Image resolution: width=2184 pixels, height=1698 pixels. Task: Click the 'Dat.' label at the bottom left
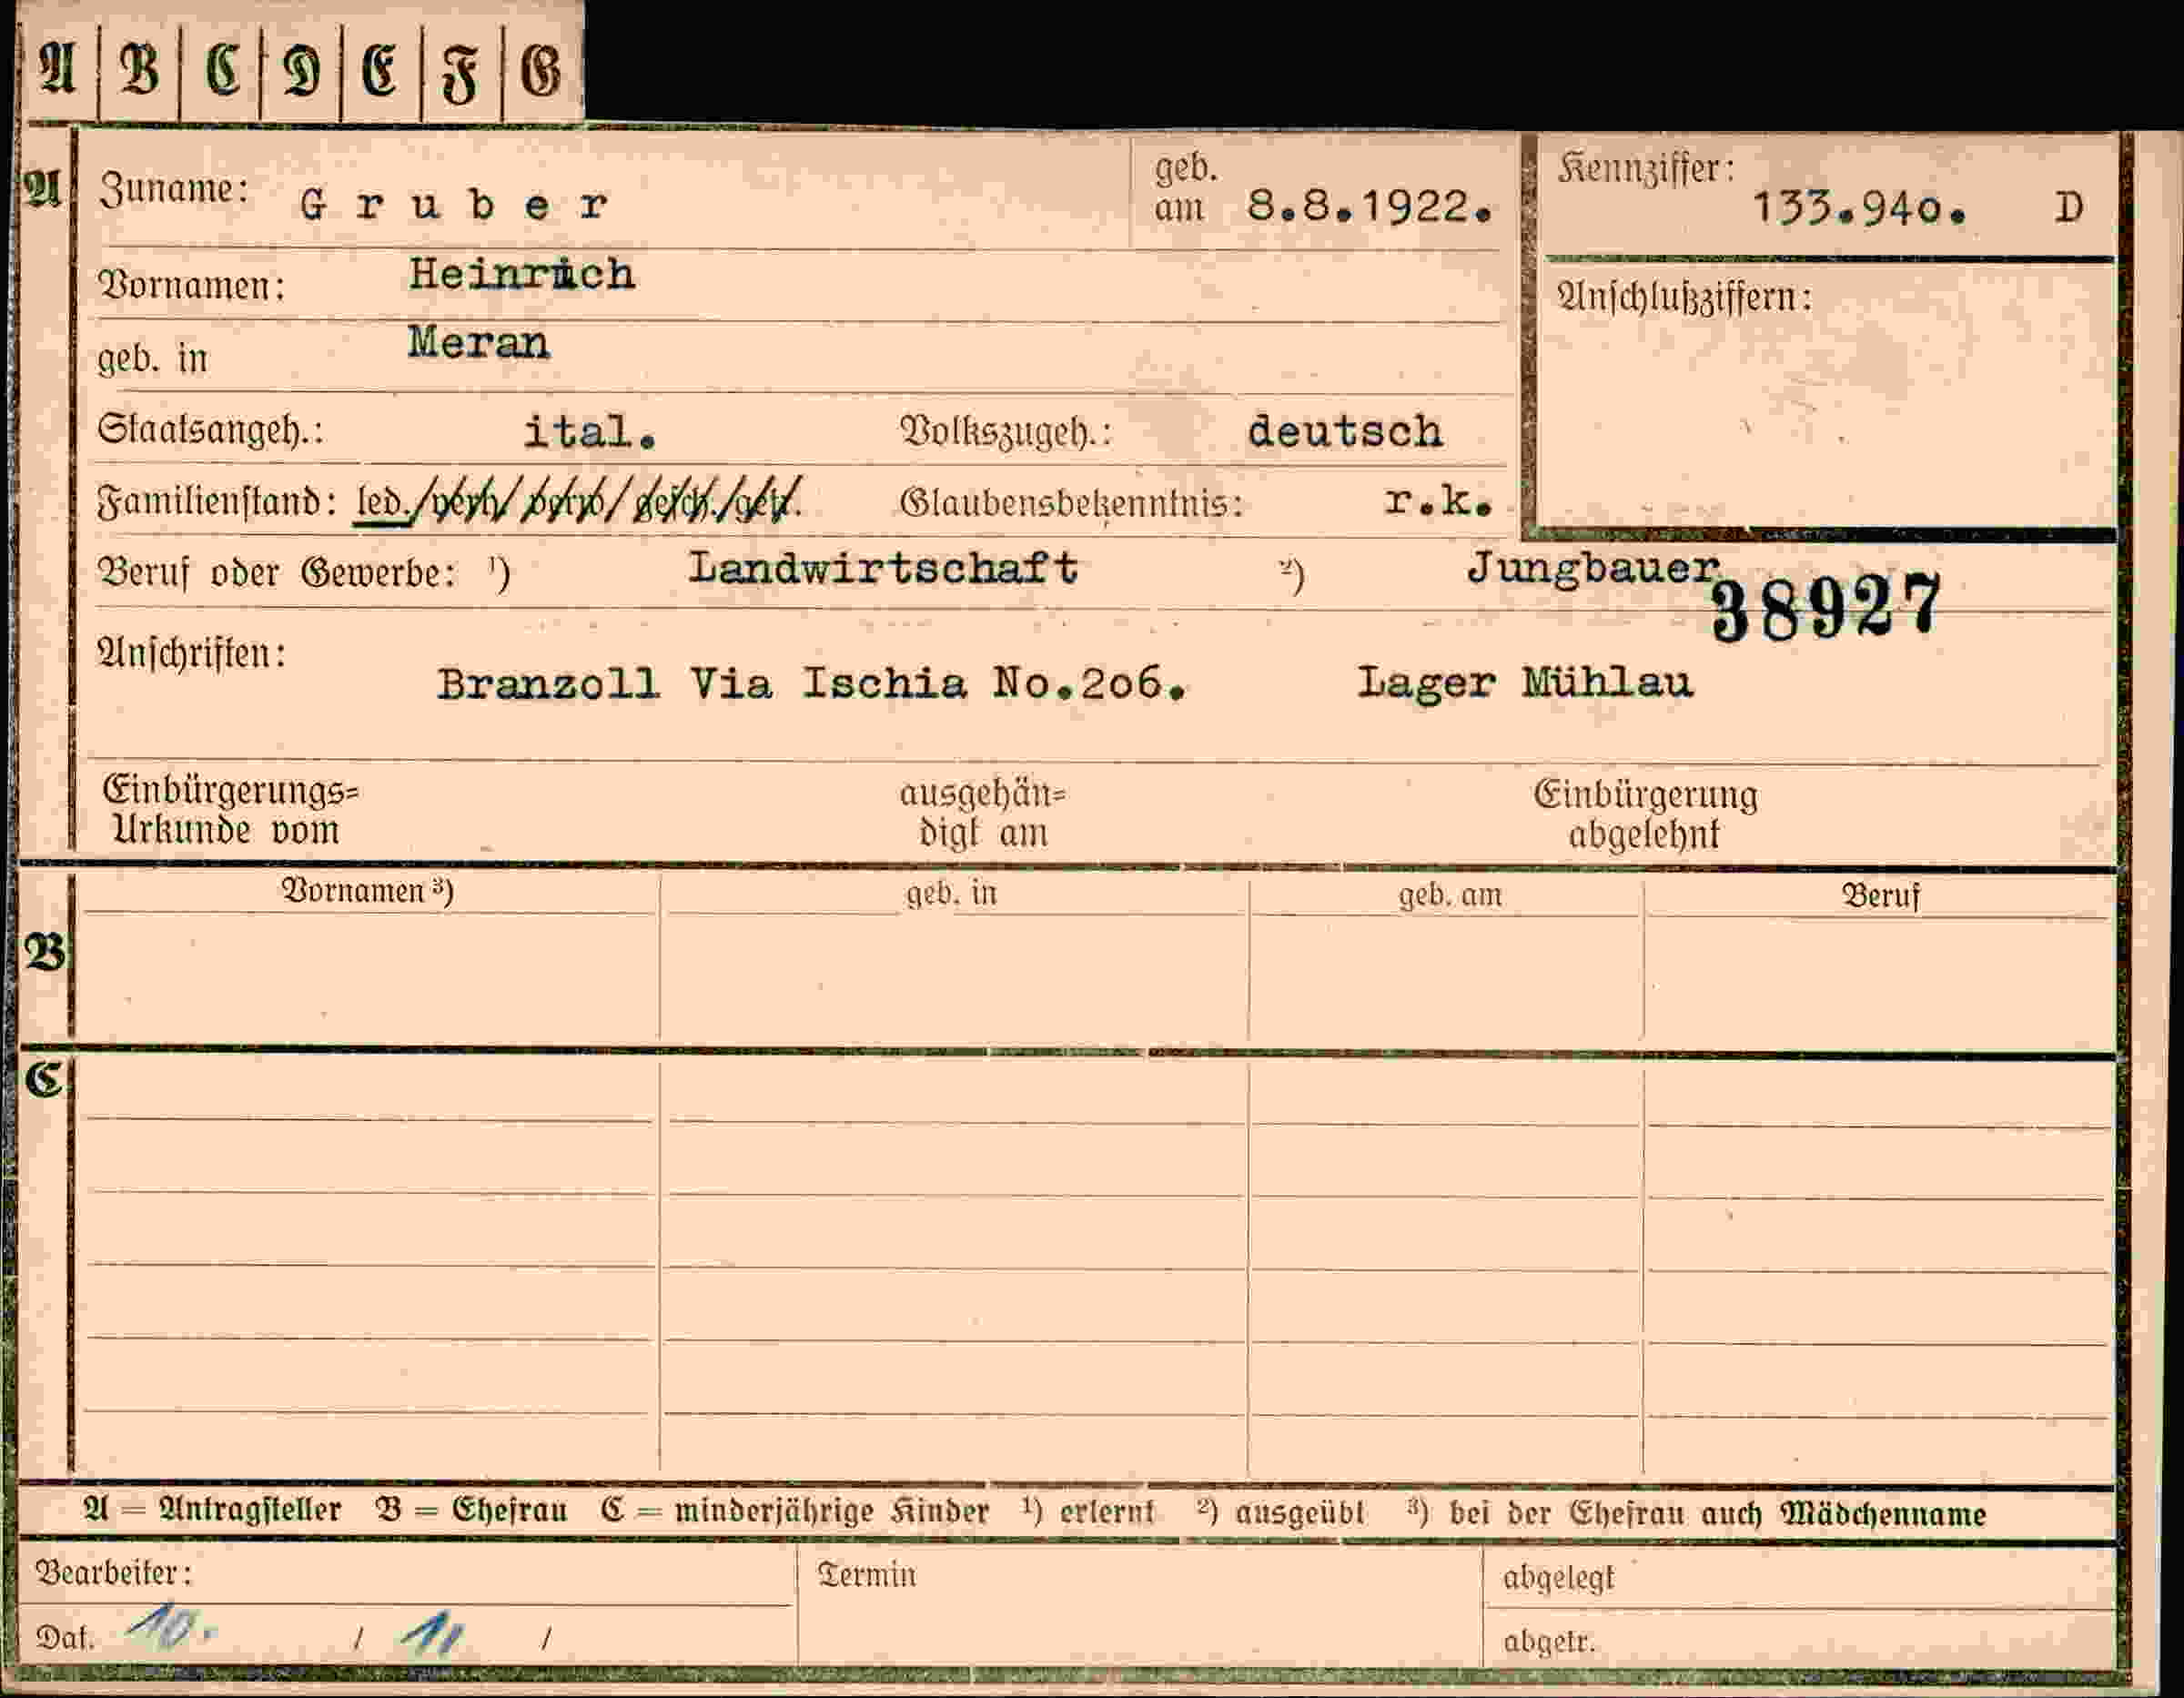(65, 1638)
